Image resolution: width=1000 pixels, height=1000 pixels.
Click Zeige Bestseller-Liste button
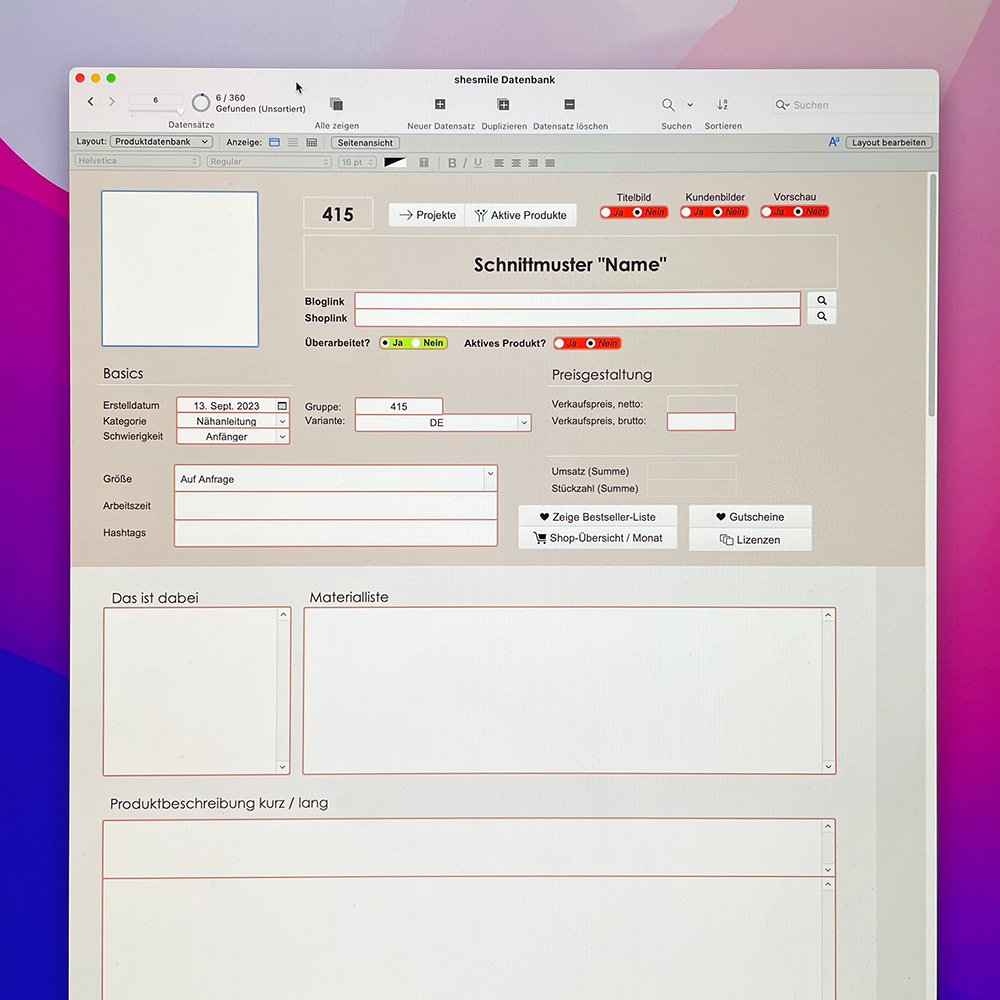[598, 517]
